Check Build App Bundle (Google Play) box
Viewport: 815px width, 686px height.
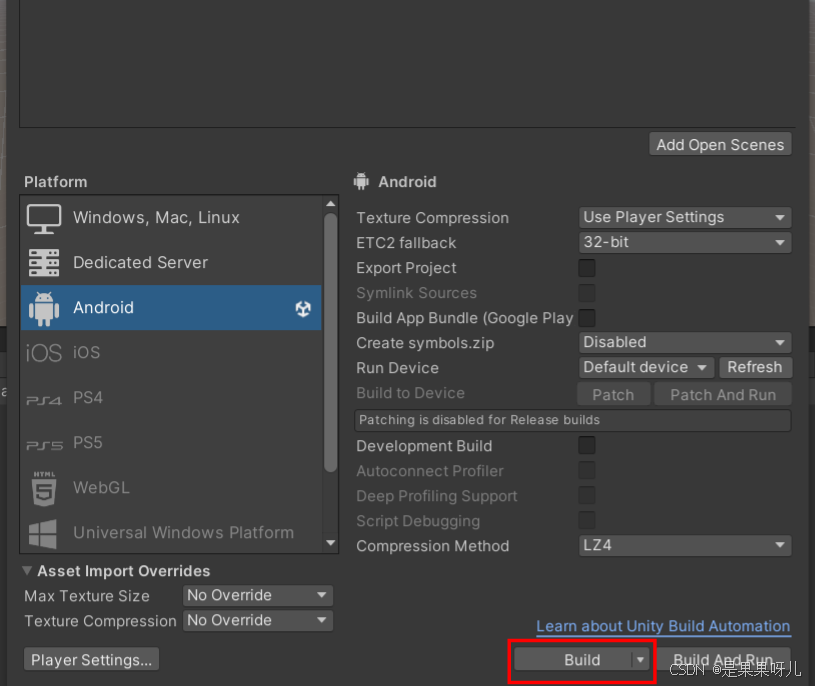587,318
